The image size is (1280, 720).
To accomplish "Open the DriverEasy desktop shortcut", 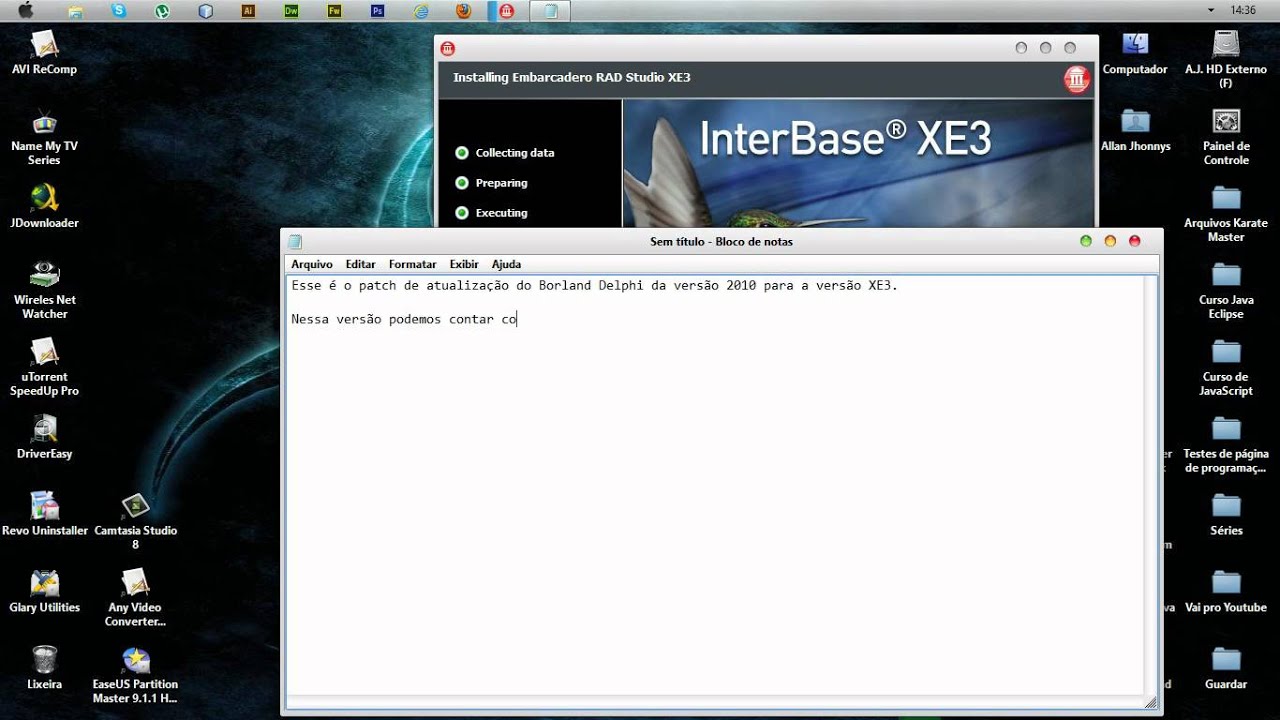I will [x=44, y=437].
